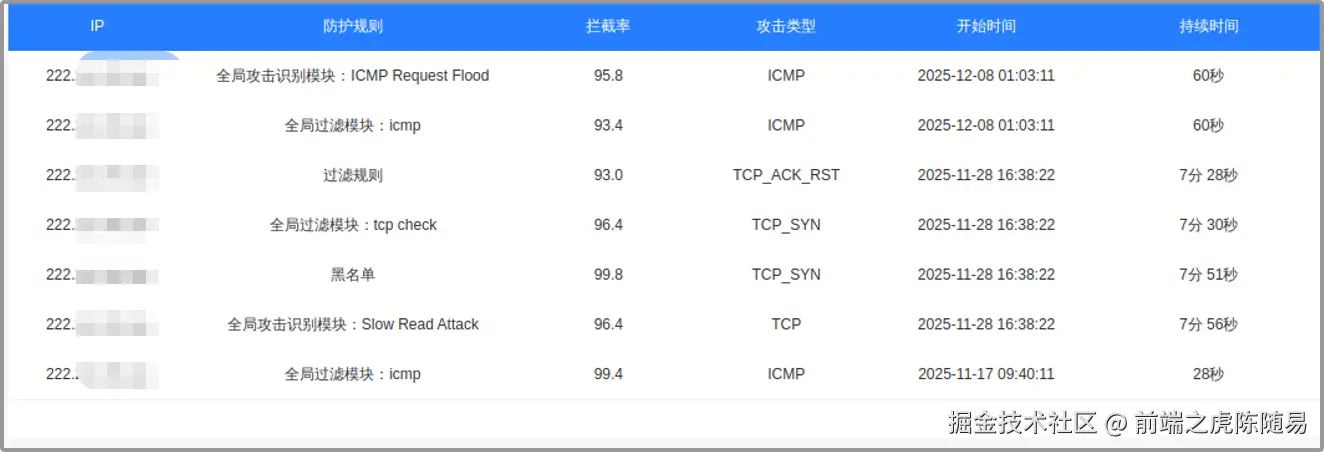Select the 93.0 interception rate cell

608,175
